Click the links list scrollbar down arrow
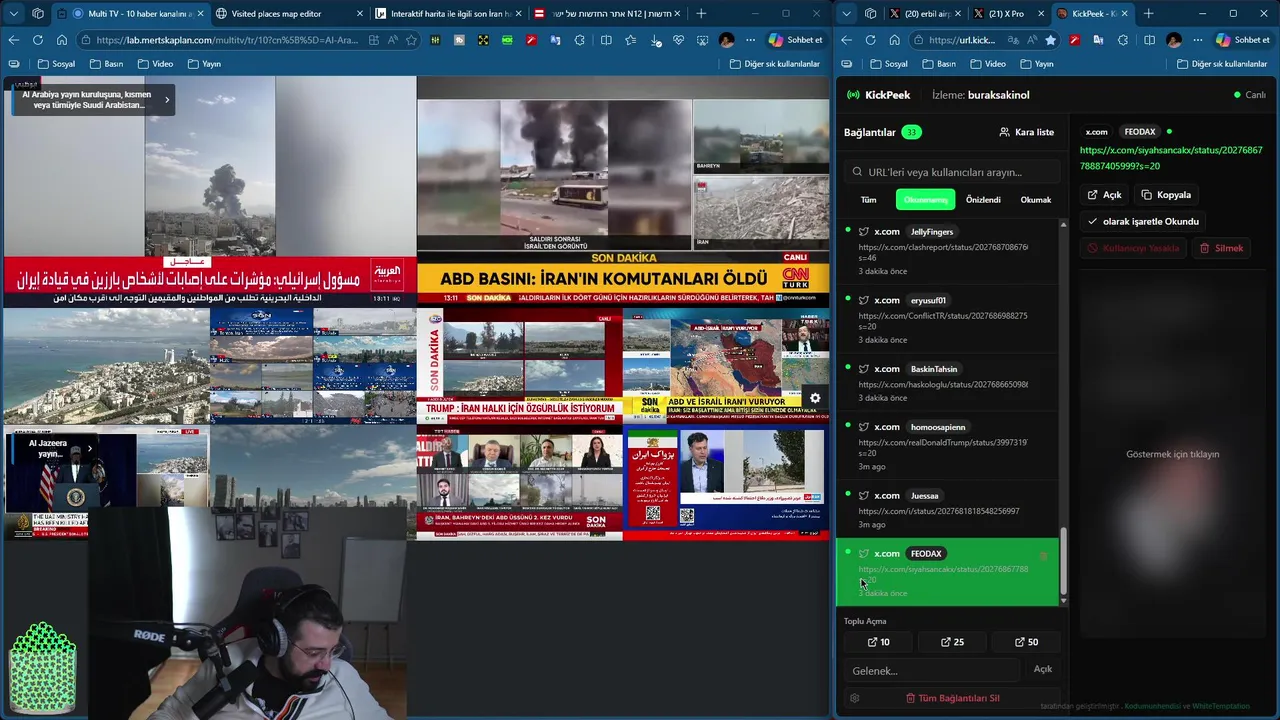The height and width of the screenshot is (720, 1280). point(1063,601)
